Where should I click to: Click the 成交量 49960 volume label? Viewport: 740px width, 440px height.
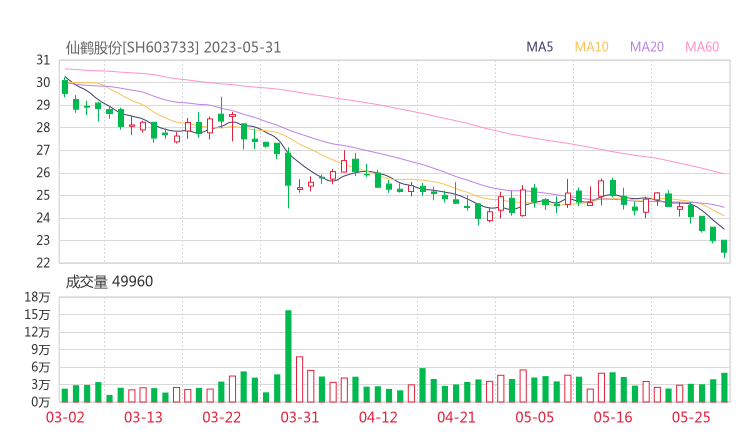[109, 282]
